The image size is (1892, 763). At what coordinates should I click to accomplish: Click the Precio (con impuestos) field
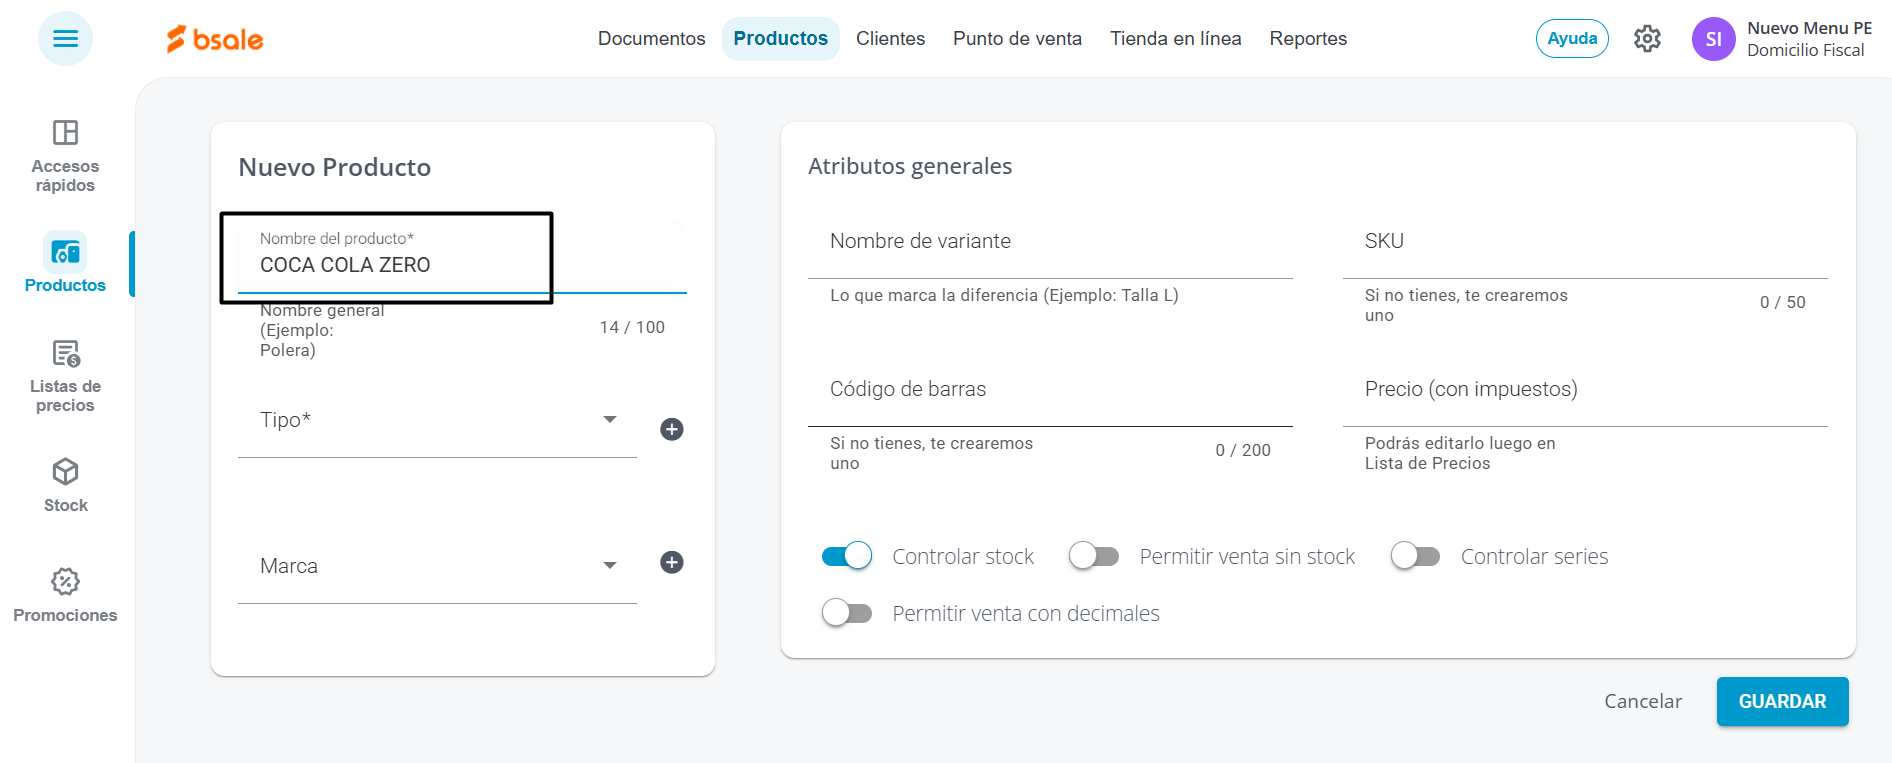(1585, 390)
